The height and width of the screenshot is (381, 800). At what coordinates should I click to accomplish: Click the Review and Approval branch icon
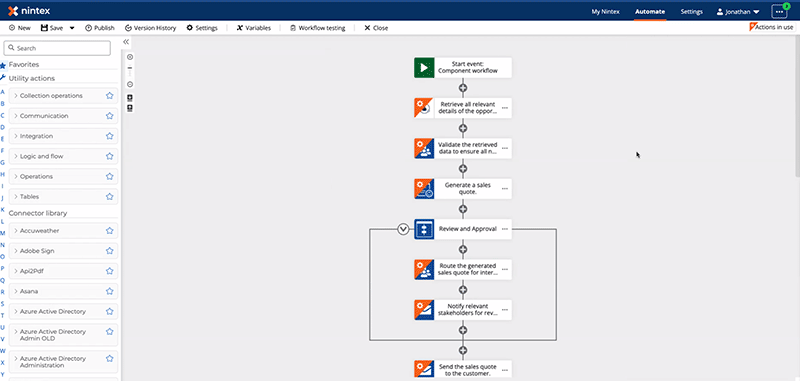coord(424,229)
